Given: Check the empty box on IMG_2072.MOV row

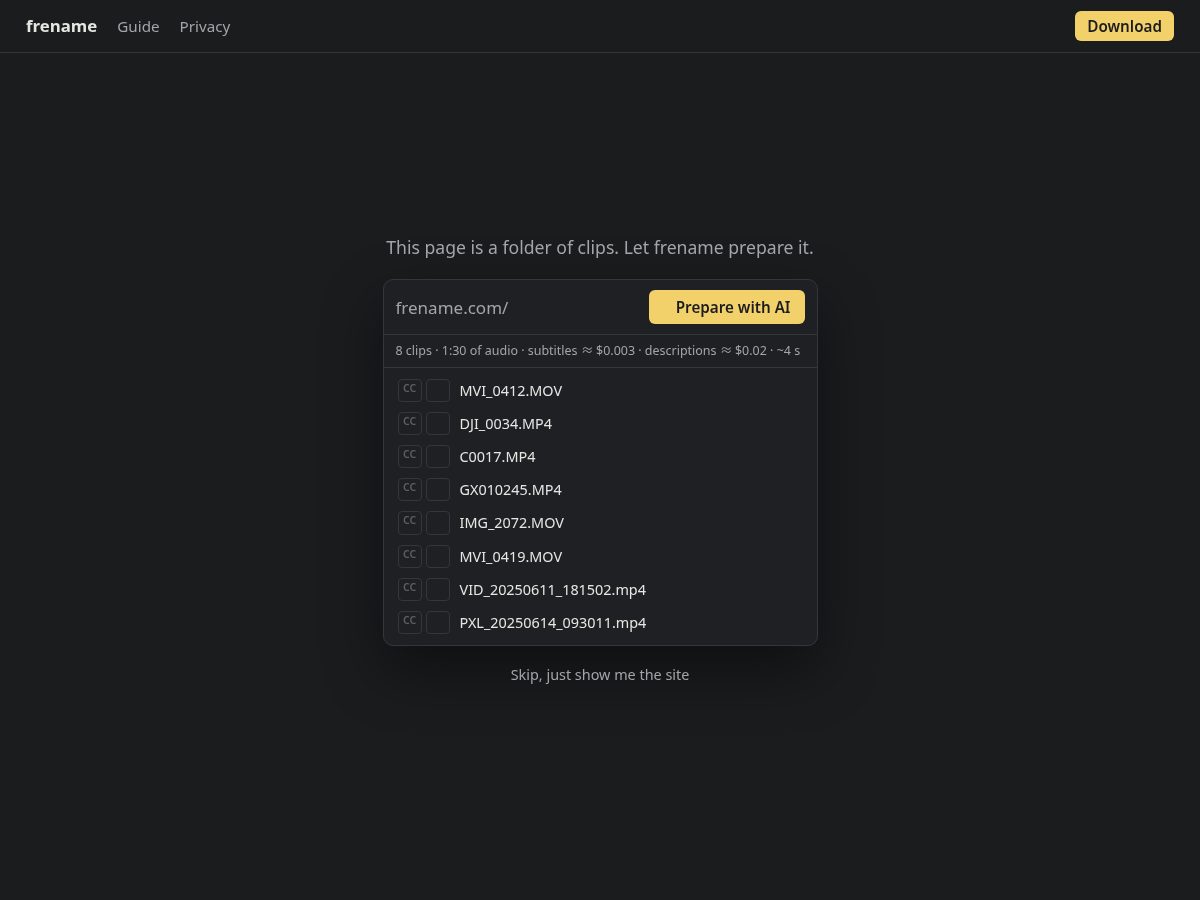Looking at the screenshot, I should (x=438, y=522).
